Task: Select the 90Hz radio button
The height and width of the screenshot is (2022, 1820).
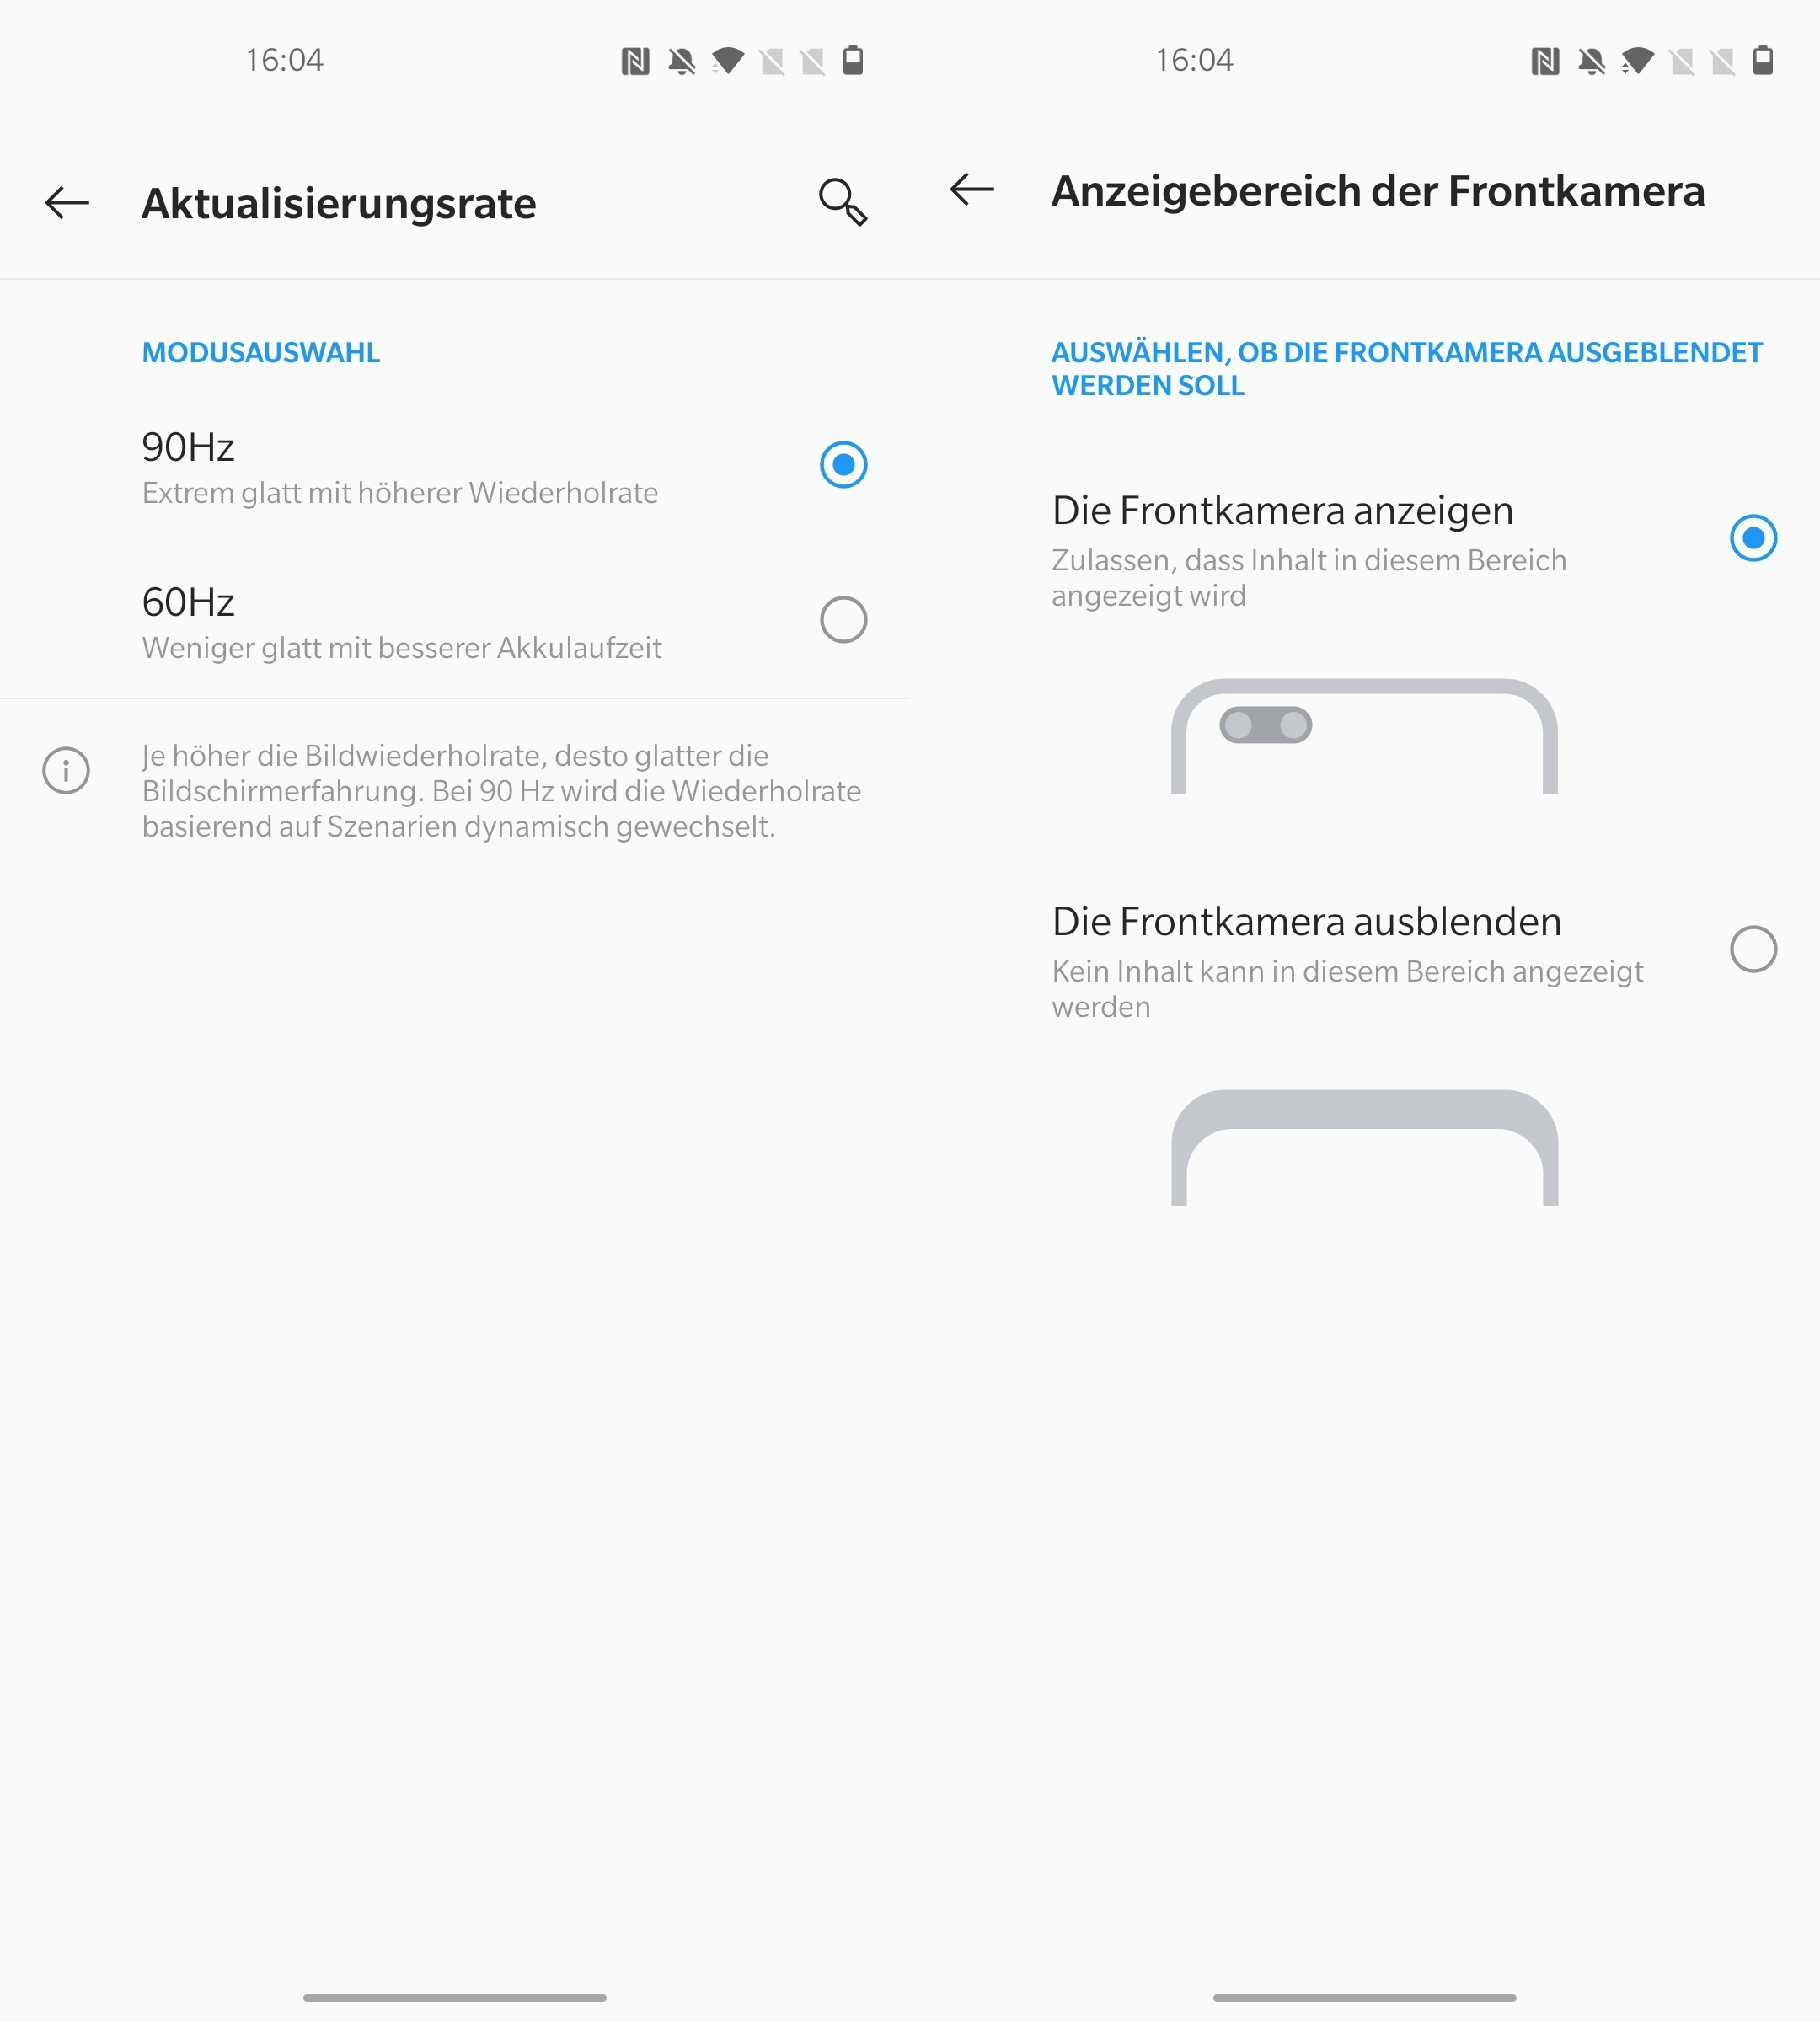Action: pyautogui.click(x=843, y=465)
